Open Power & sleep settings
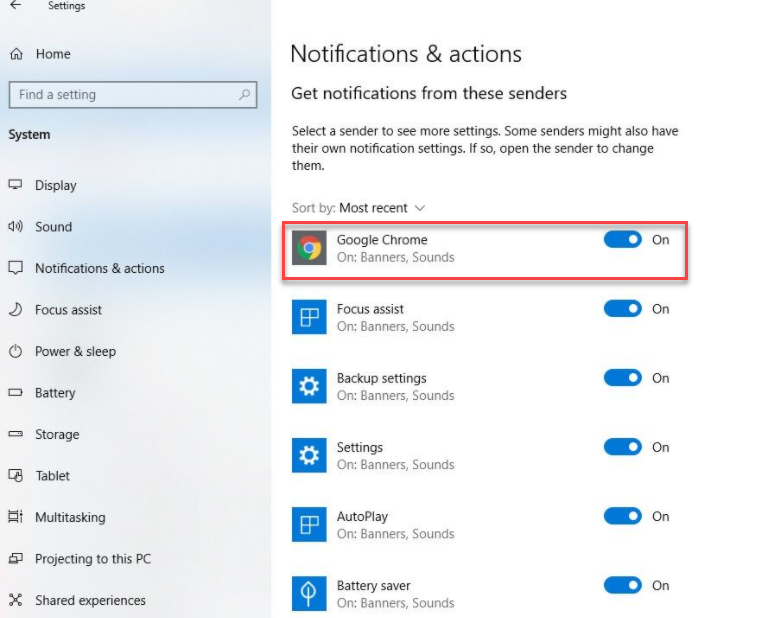Viewport: 767px width, 618px height. (x=75, y=351)
